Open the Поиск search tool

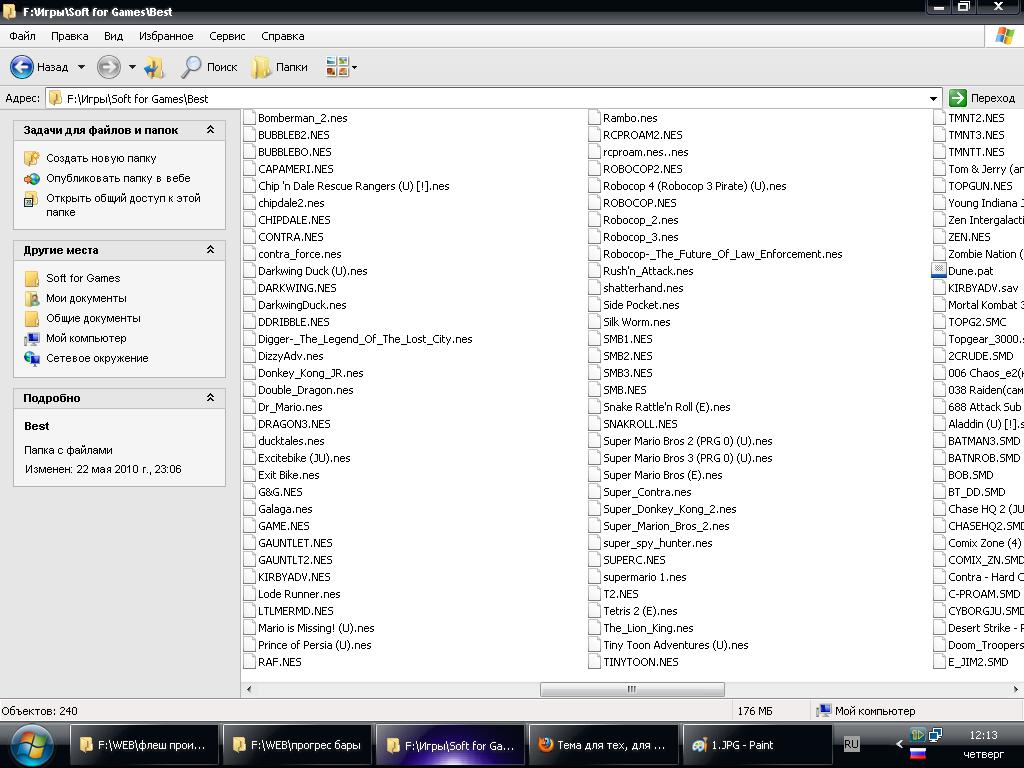click(209, 67)
